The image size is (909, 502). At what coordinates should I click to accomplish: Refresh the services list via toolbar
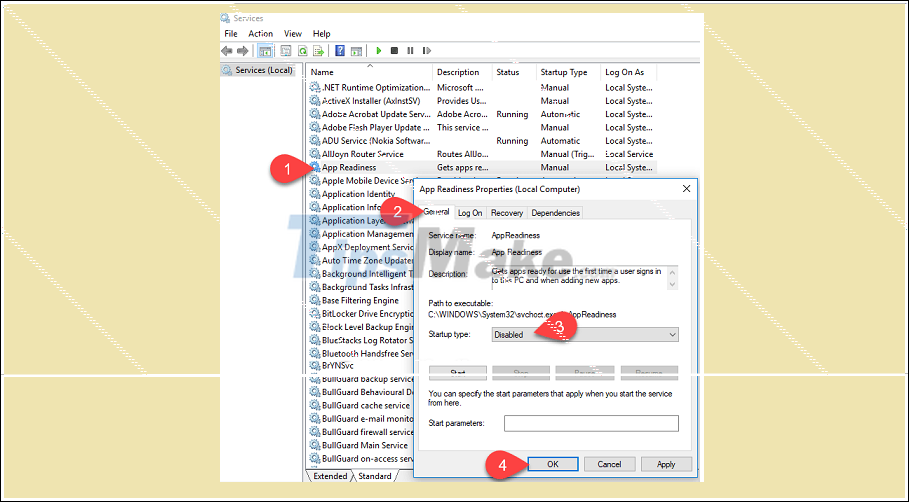coord(302,51)
